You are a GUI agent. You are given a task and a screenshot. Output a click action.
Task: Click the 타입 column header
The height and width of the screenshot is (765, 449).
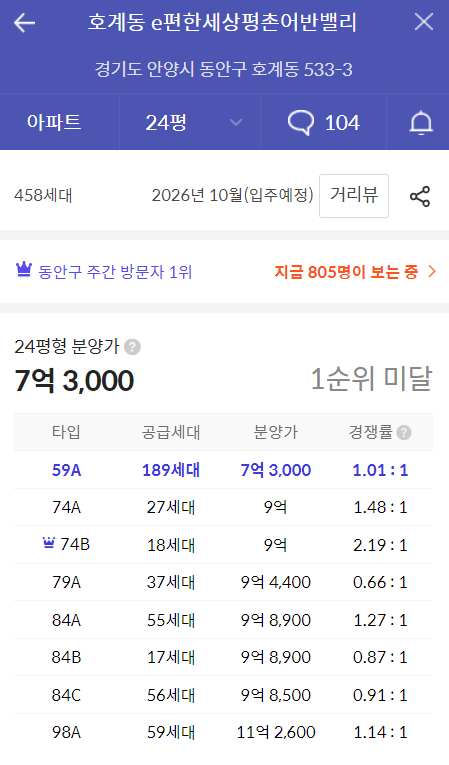66,432
